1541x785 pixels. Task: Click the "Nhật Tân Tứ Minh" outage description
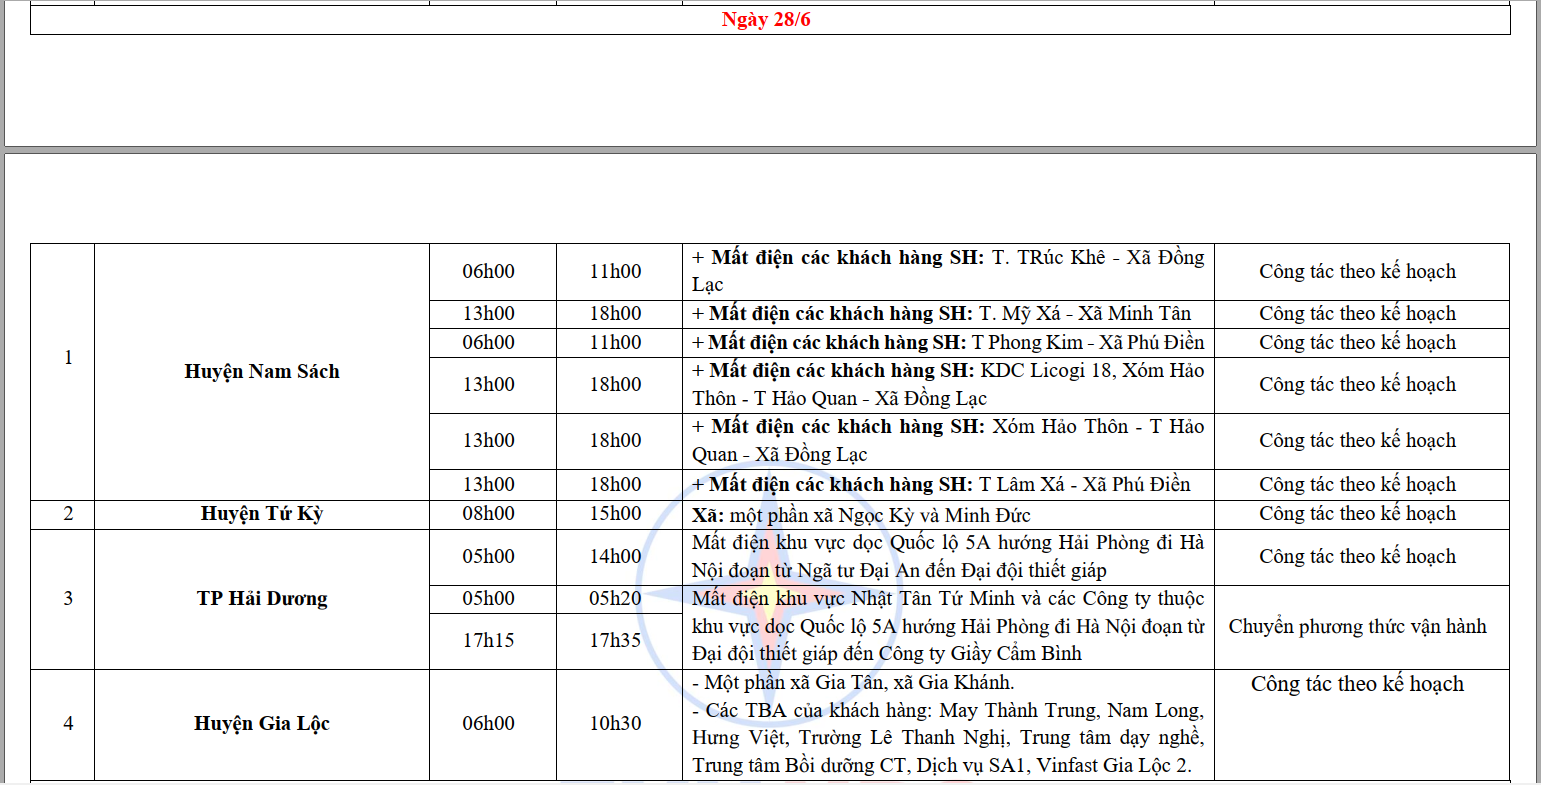click(948, 626)
